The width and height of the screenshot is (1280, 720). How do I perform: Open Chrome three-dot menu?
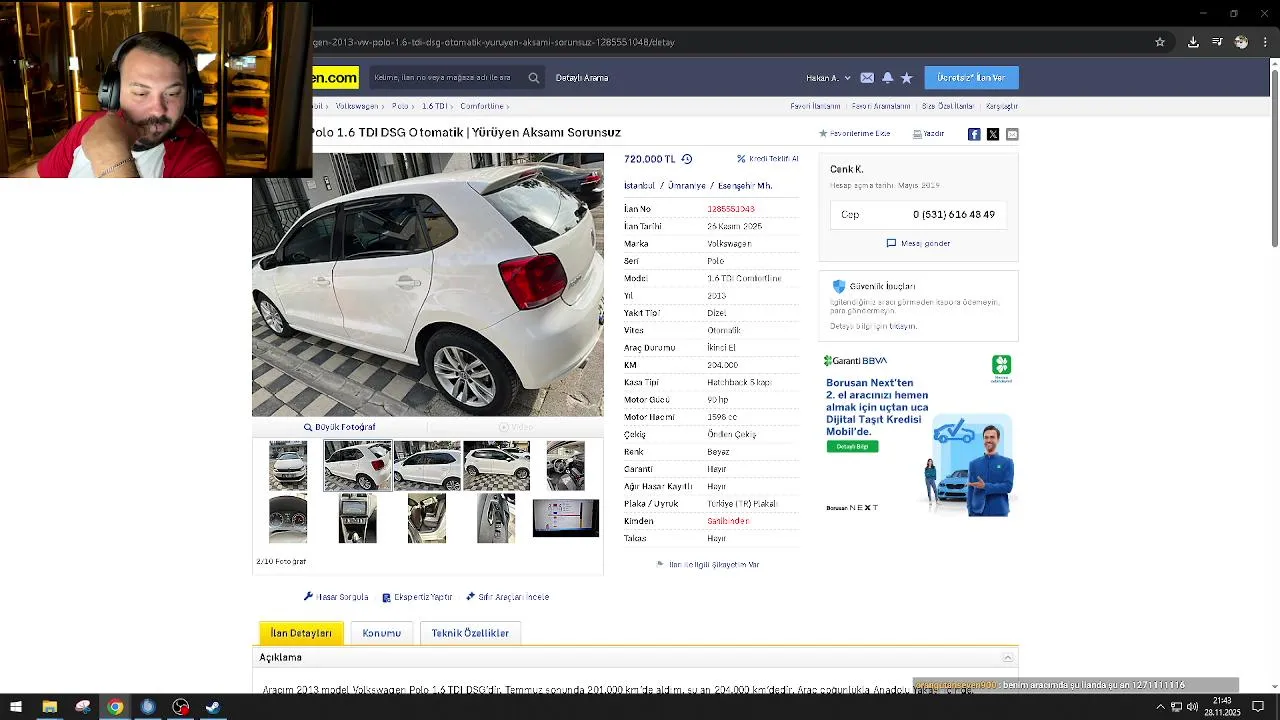point(1265,42)
